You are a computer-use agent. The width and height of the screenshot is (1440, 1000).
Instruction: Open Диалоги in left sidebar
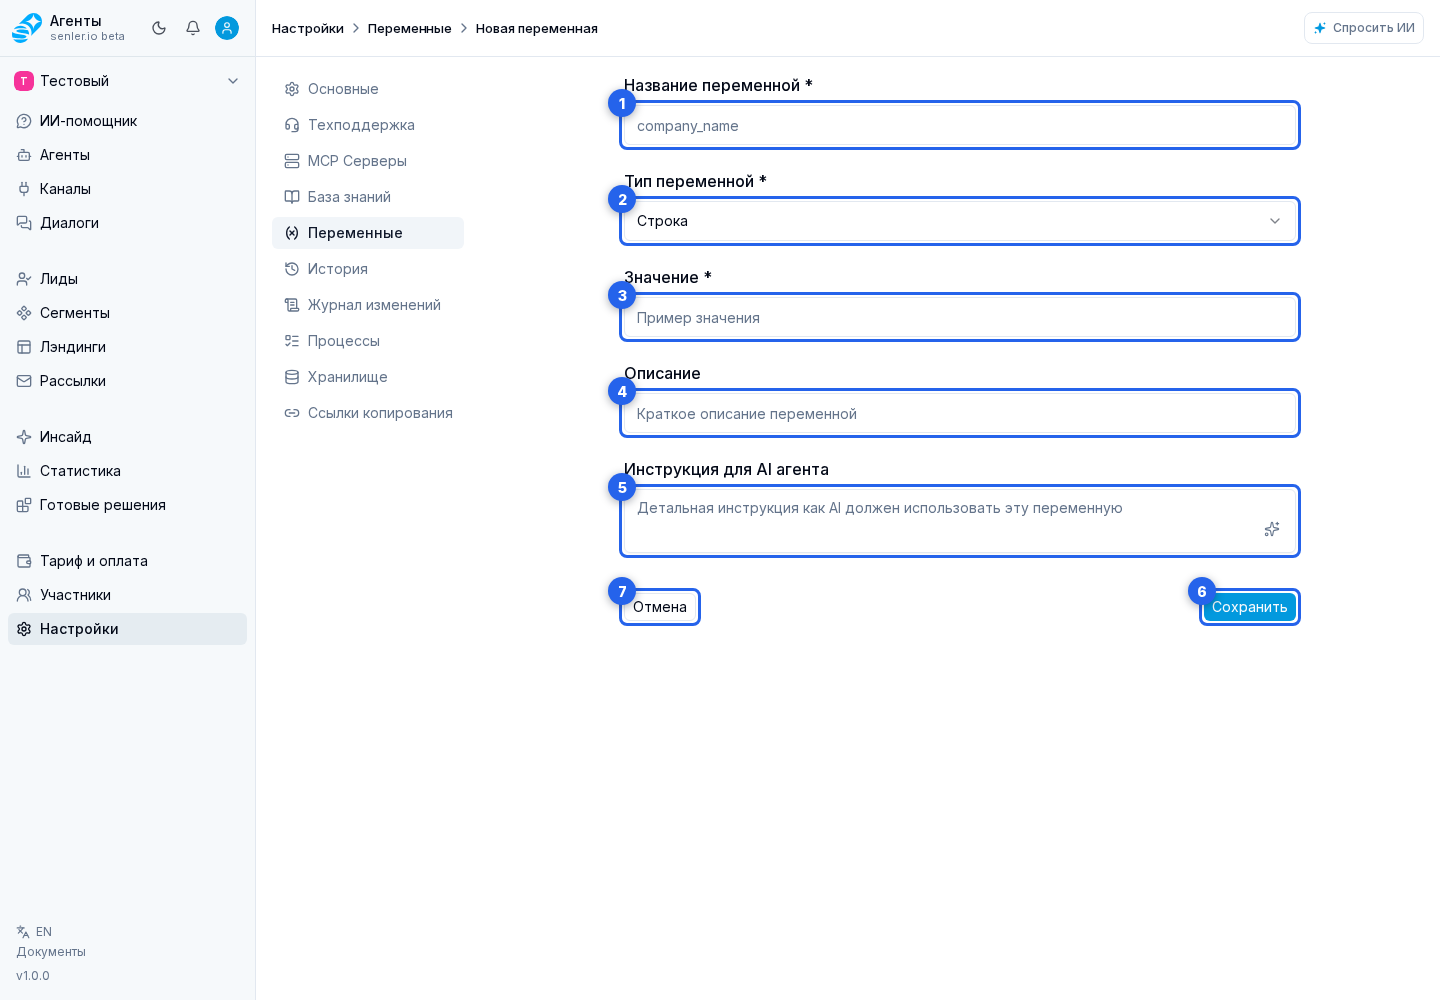[x=127, y=223]
